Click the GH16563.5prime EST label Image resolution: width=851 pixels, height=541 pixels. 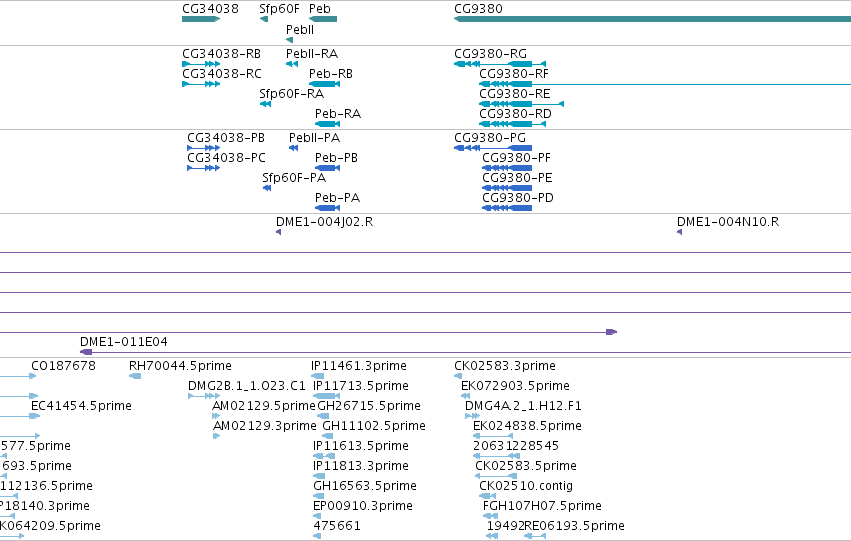pos(365,486)
